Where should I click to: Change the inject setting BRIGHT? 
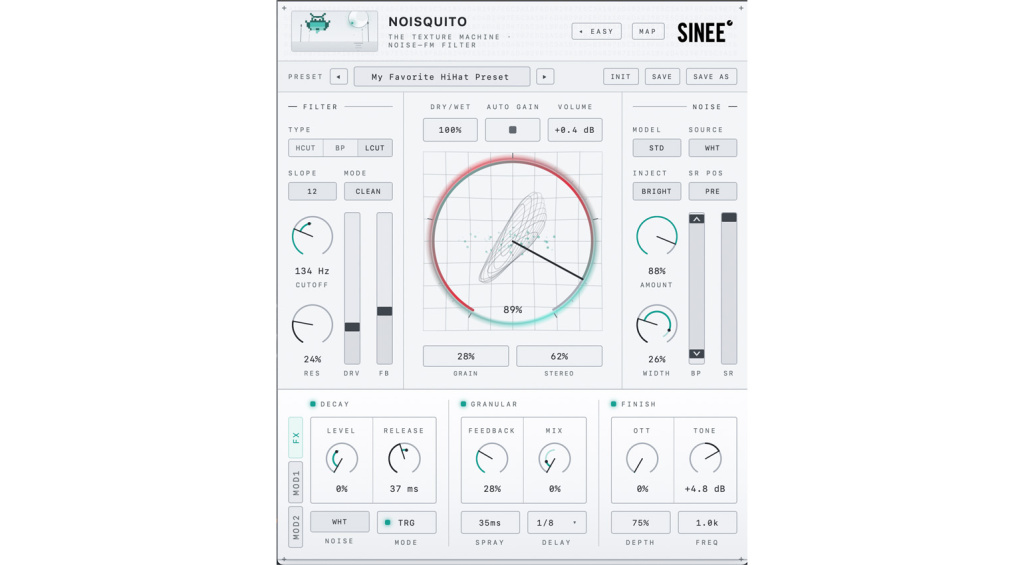(x=656, y=191)
